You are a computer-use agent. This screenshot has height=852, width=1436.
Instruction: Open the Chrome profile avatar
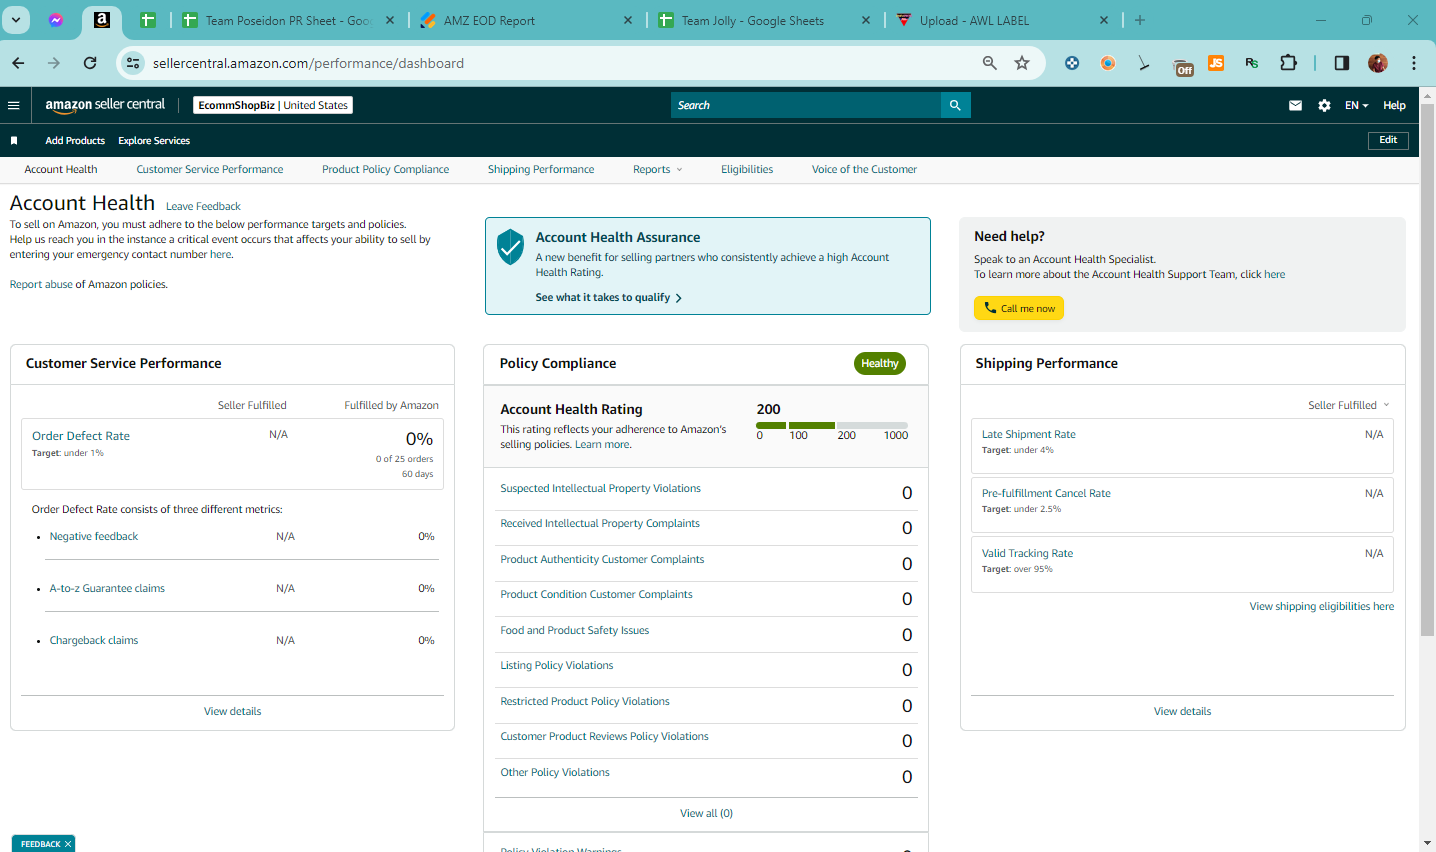point(1378,63)
